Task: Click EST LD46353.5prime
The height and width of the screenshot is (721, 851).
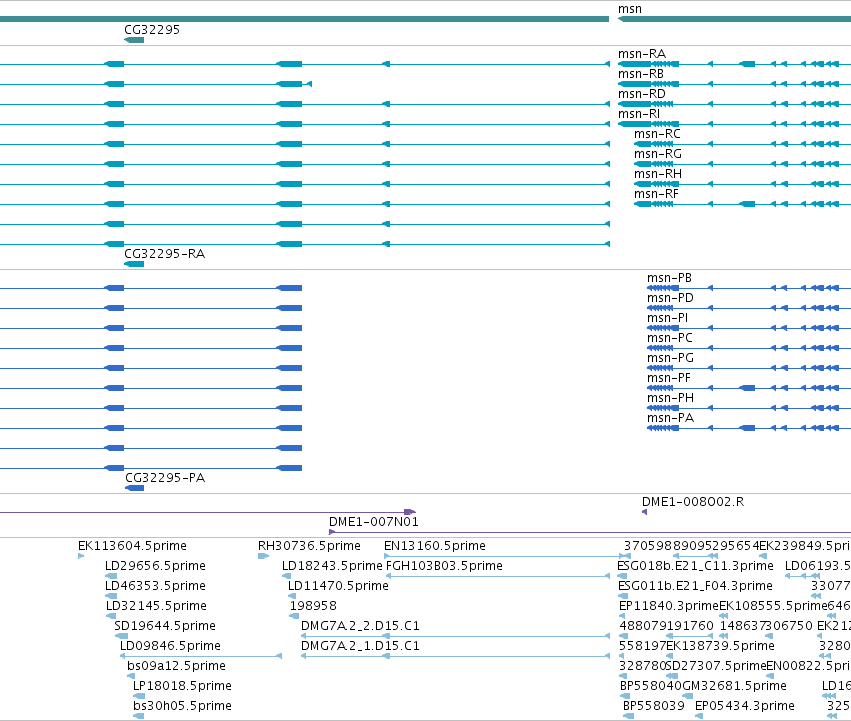Action: (x=155, y=586)
